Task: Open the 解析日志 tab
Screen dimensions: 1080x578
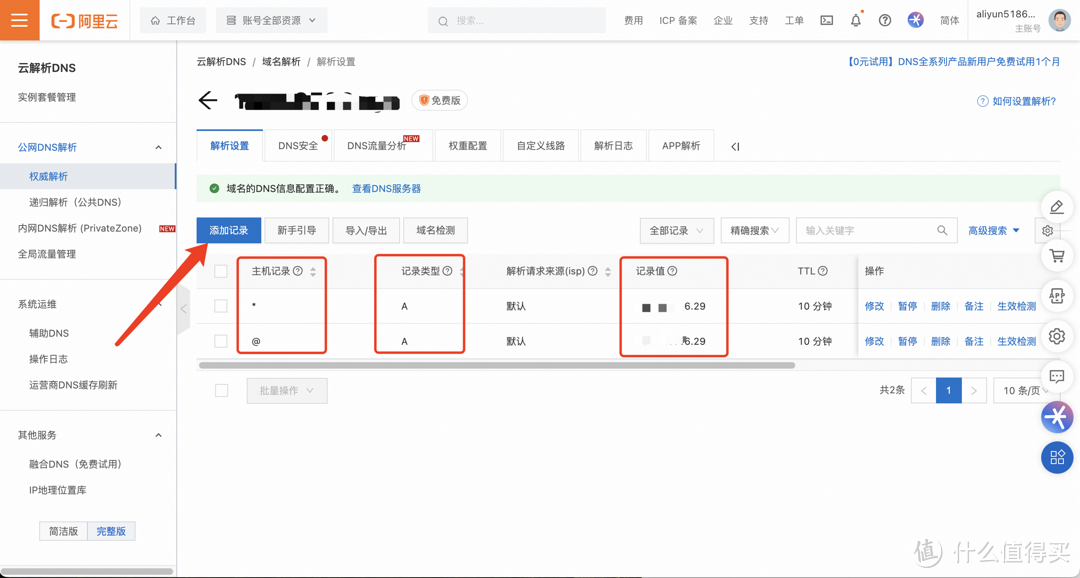Action: [613, 145]
